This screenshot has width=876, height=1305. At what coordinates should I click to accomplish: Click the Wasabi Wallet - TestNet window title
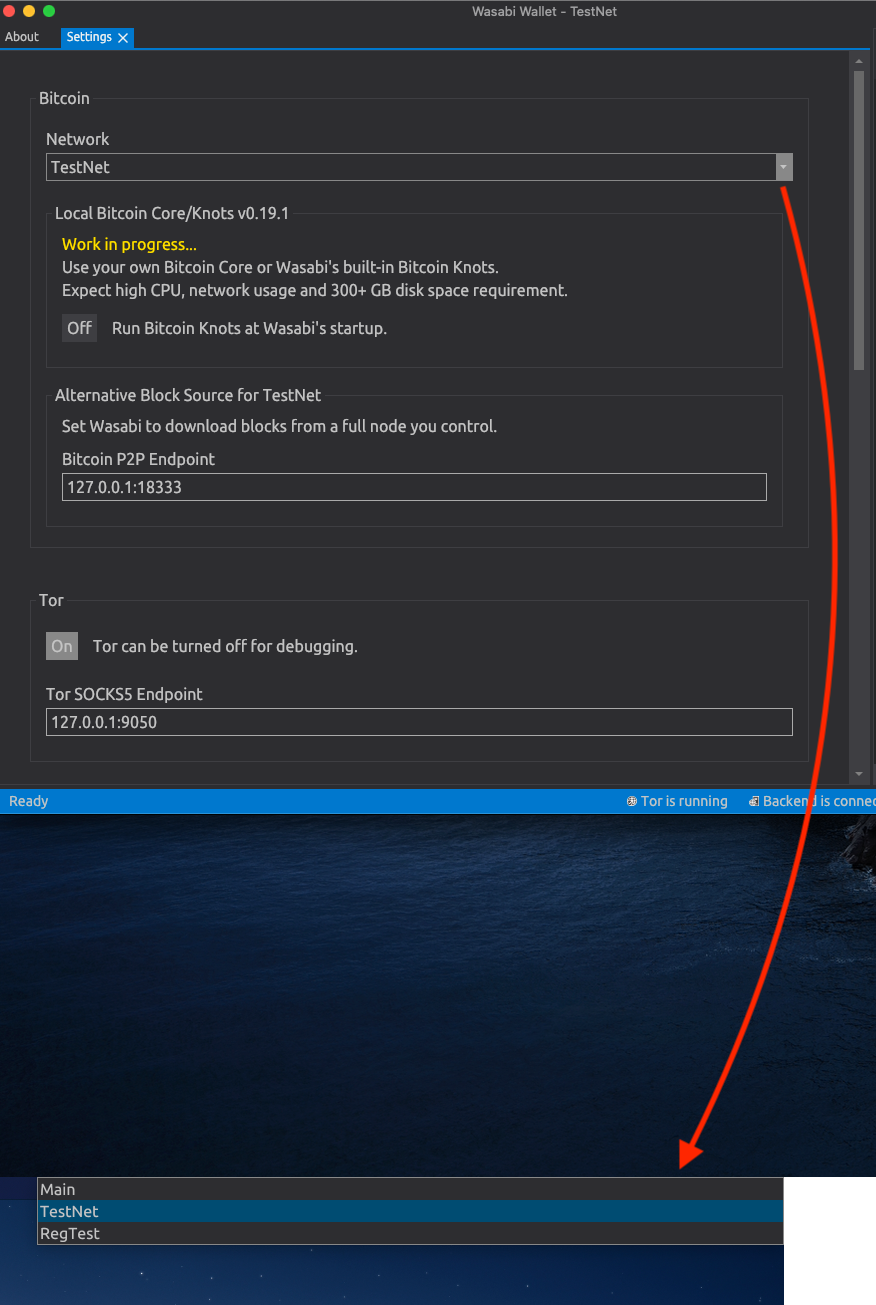point(545,11)
